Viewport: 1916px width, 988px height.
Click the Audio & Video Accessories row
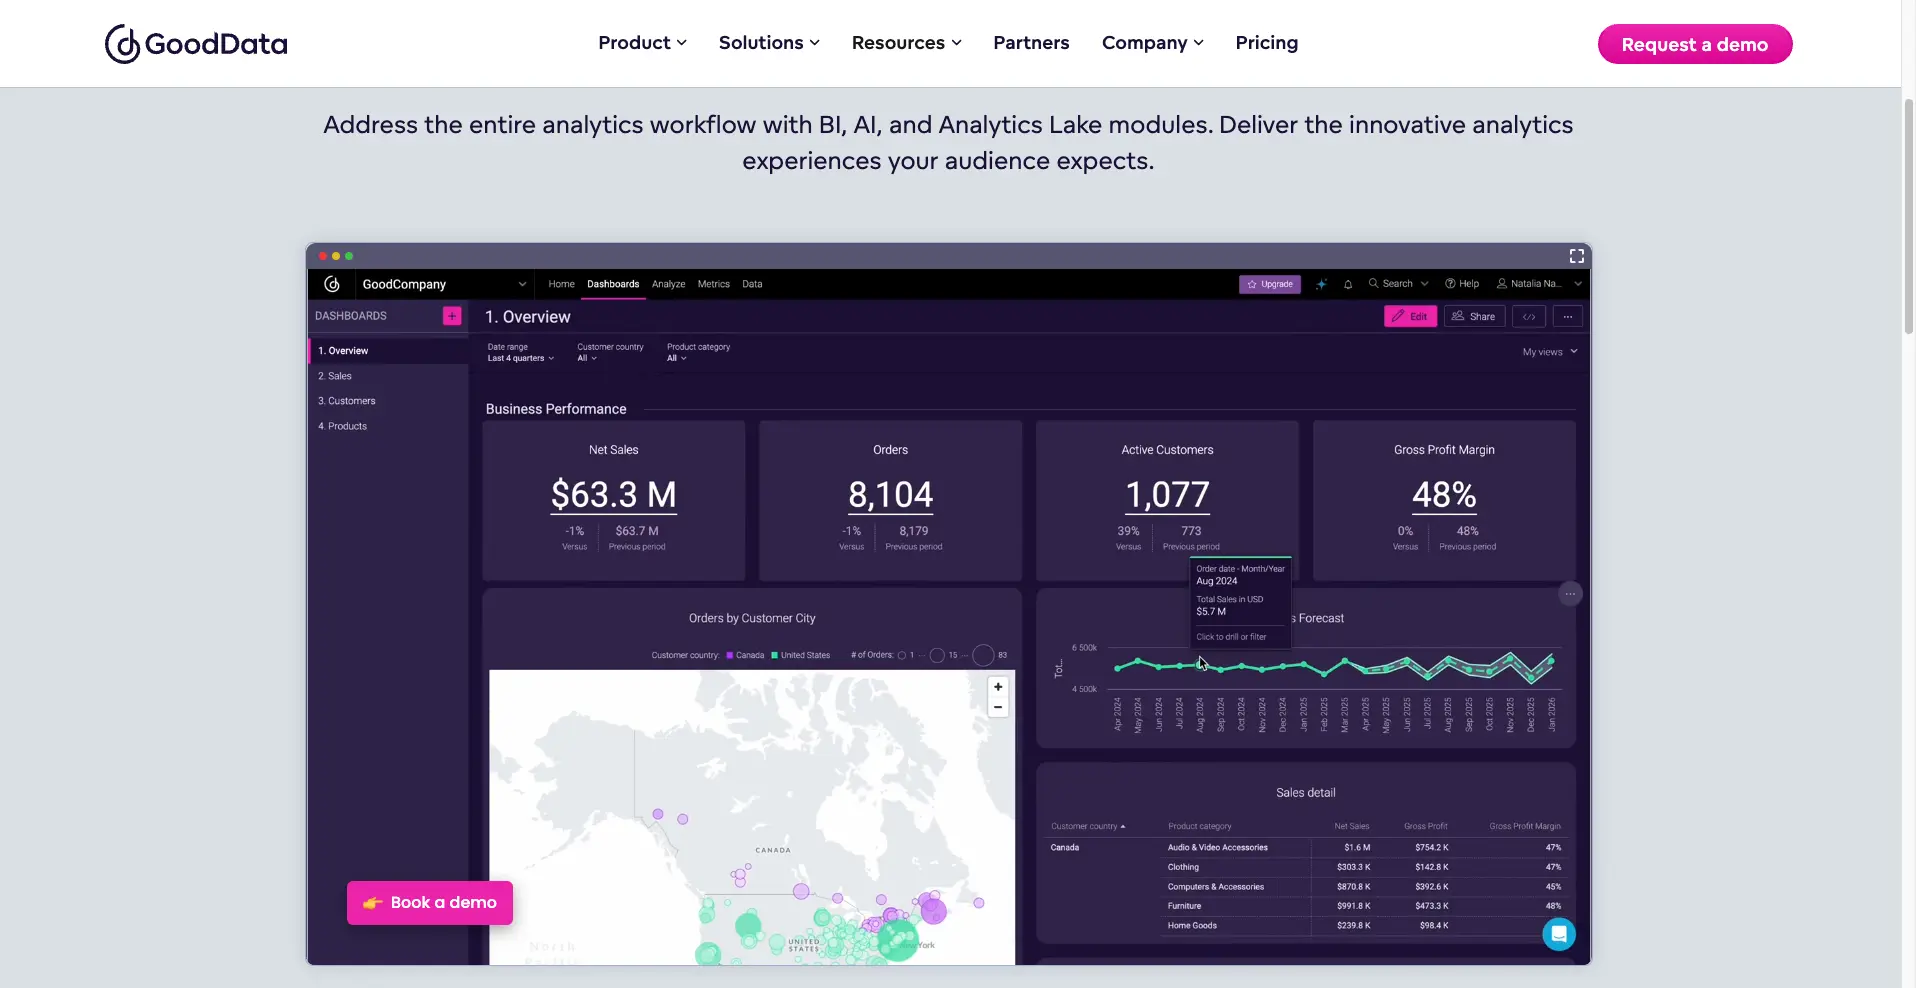[1364, 848]
